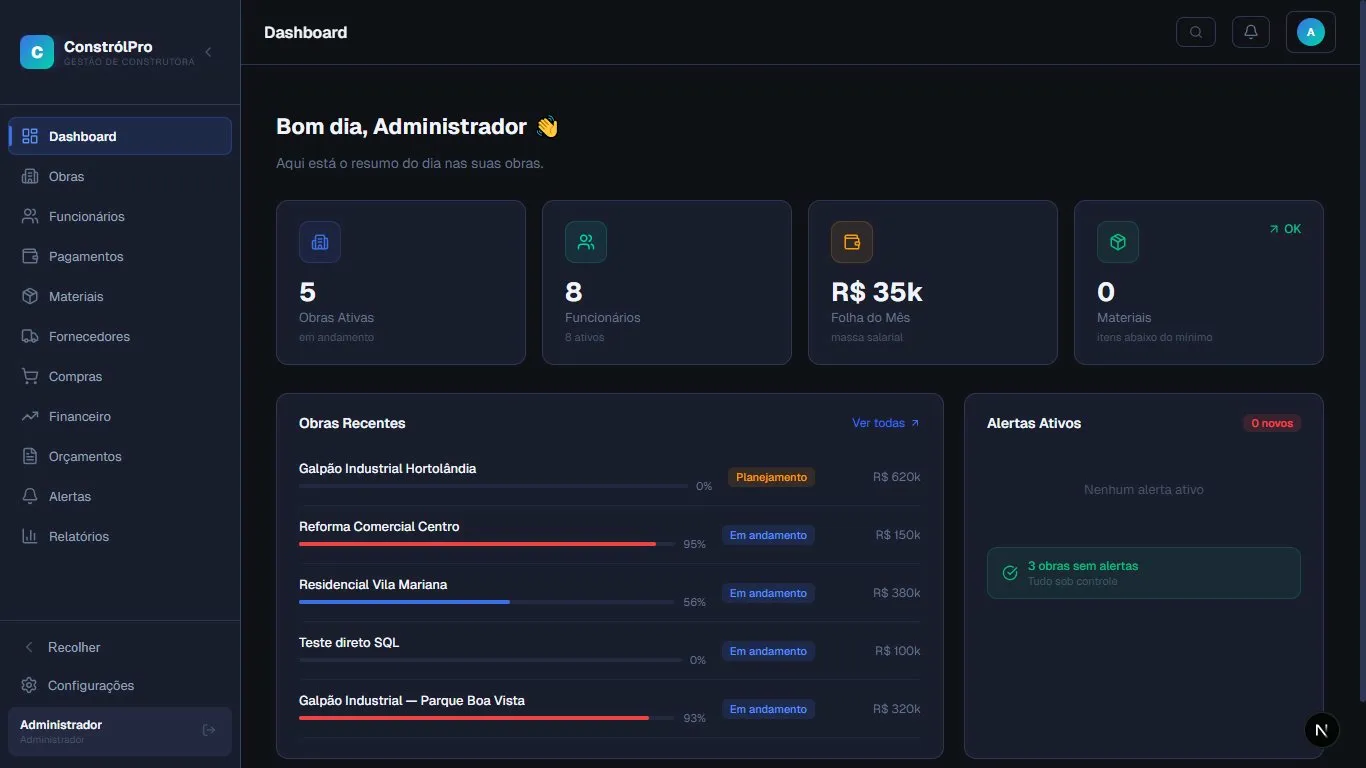Click Em andamento badge for Parque Boa Vista
This screenshot has height=768, width=1366.
coord(768,709)
